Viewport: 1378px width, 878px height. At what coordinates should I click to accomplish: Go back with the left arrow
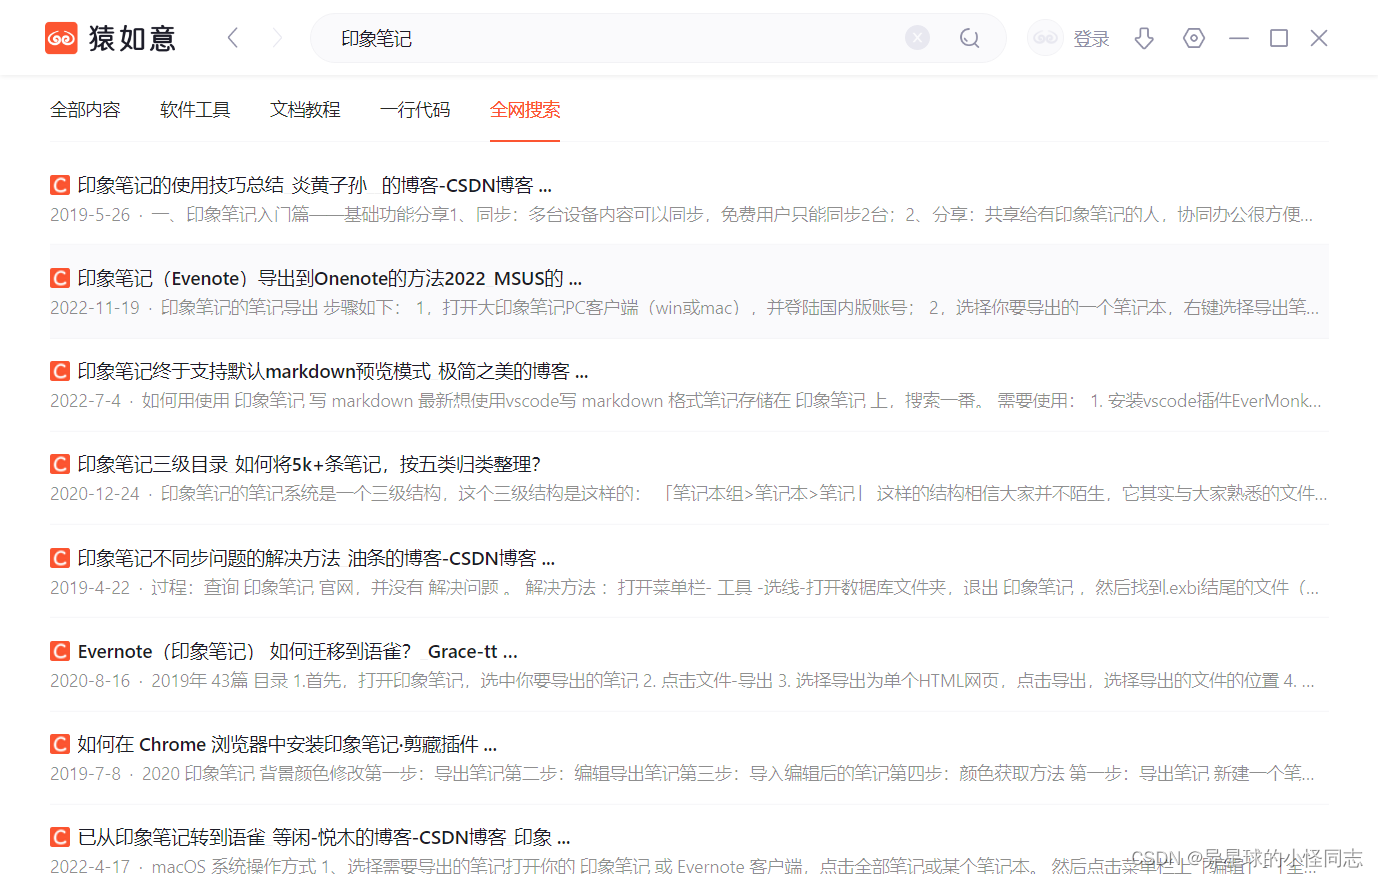tap(233, 38)
